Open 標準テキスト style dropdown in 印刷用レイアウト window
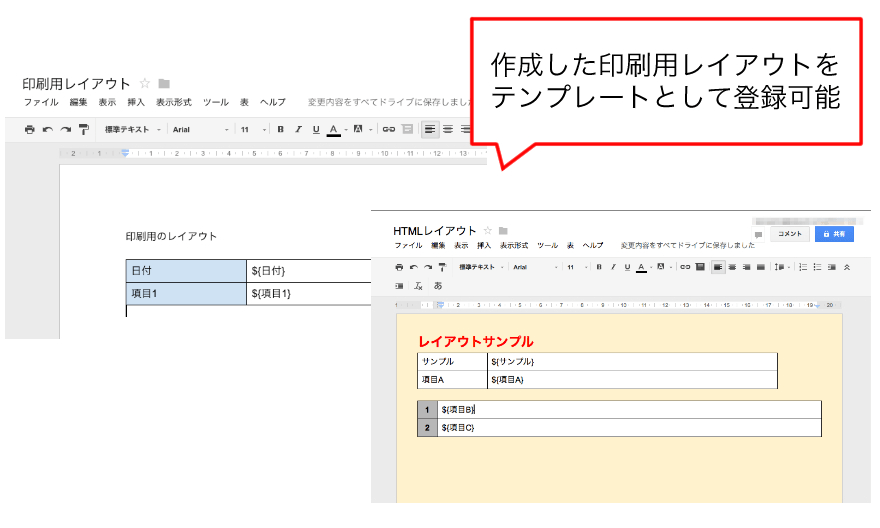 click(132, 130)
